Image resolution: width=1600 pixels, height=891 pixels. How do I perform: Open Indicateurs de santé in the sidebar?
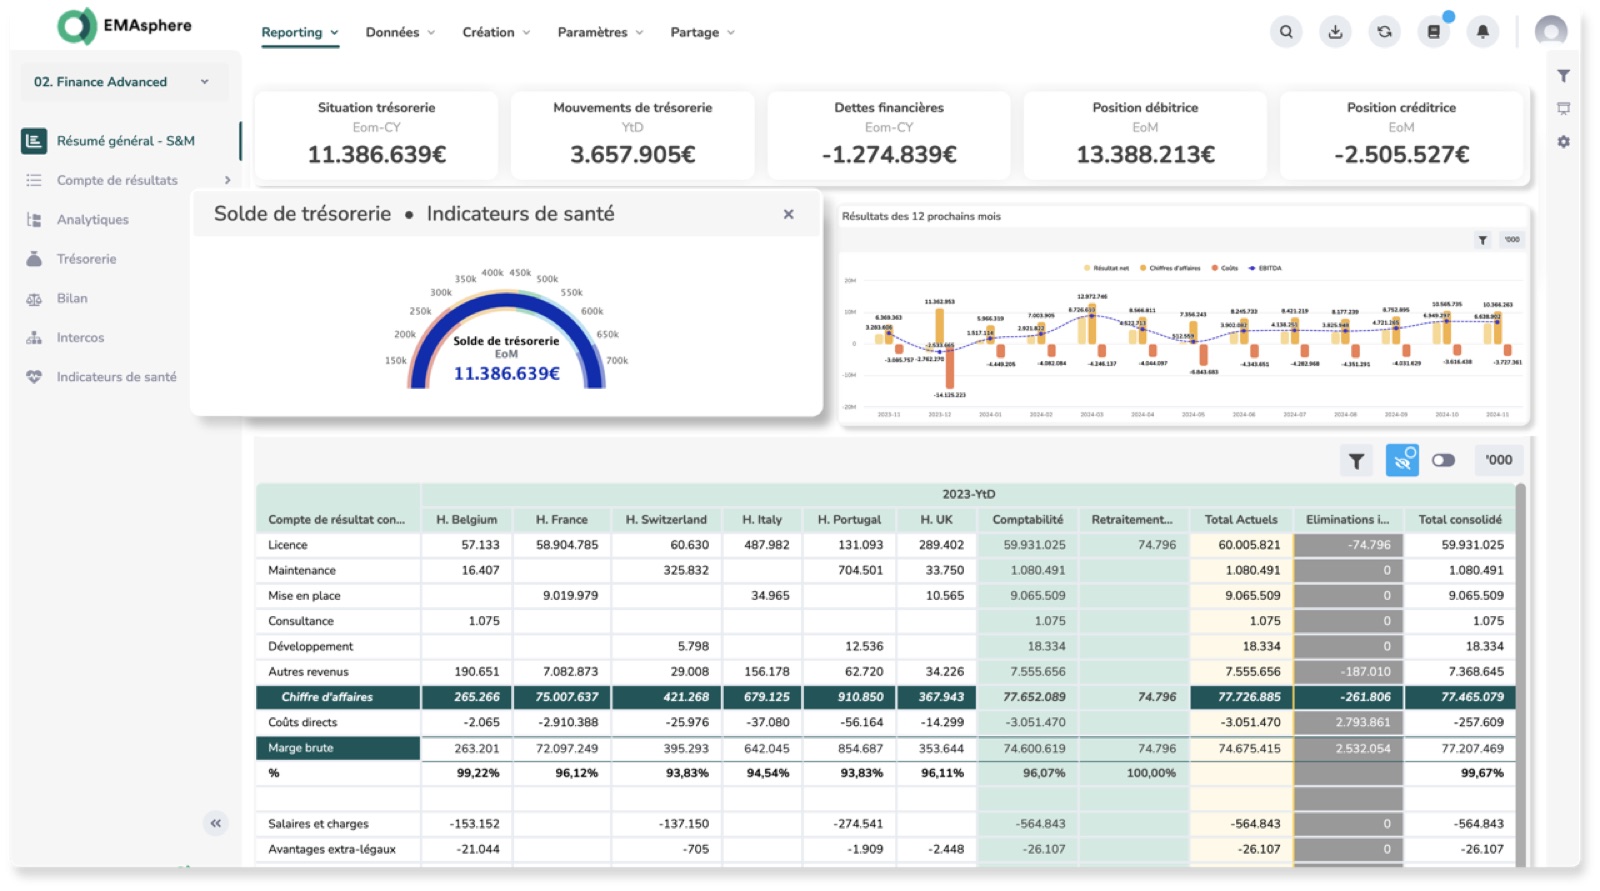[116, 377]
